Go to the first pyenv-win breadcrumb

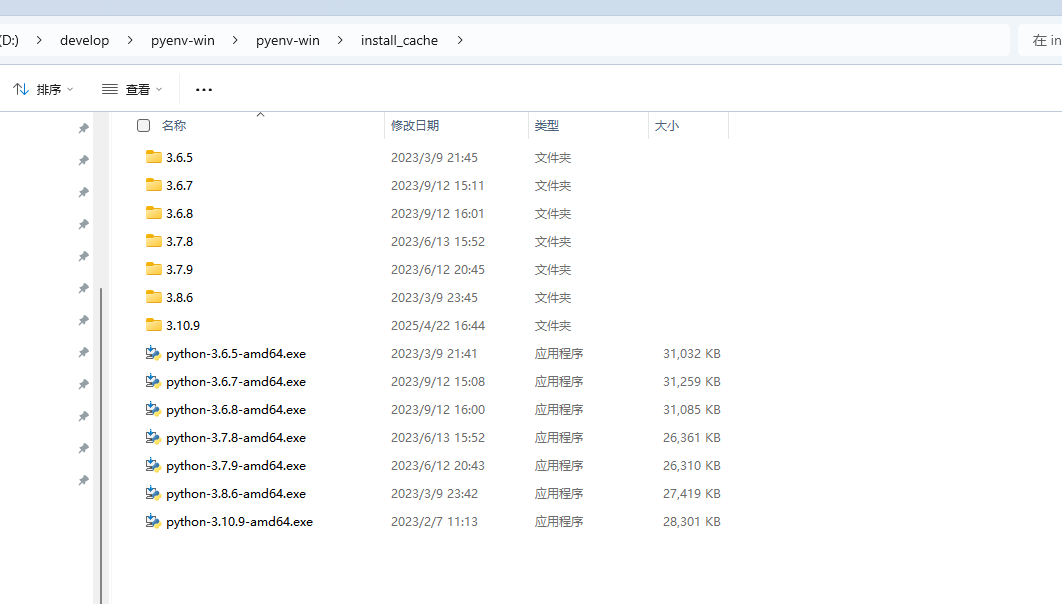[183, 40]
